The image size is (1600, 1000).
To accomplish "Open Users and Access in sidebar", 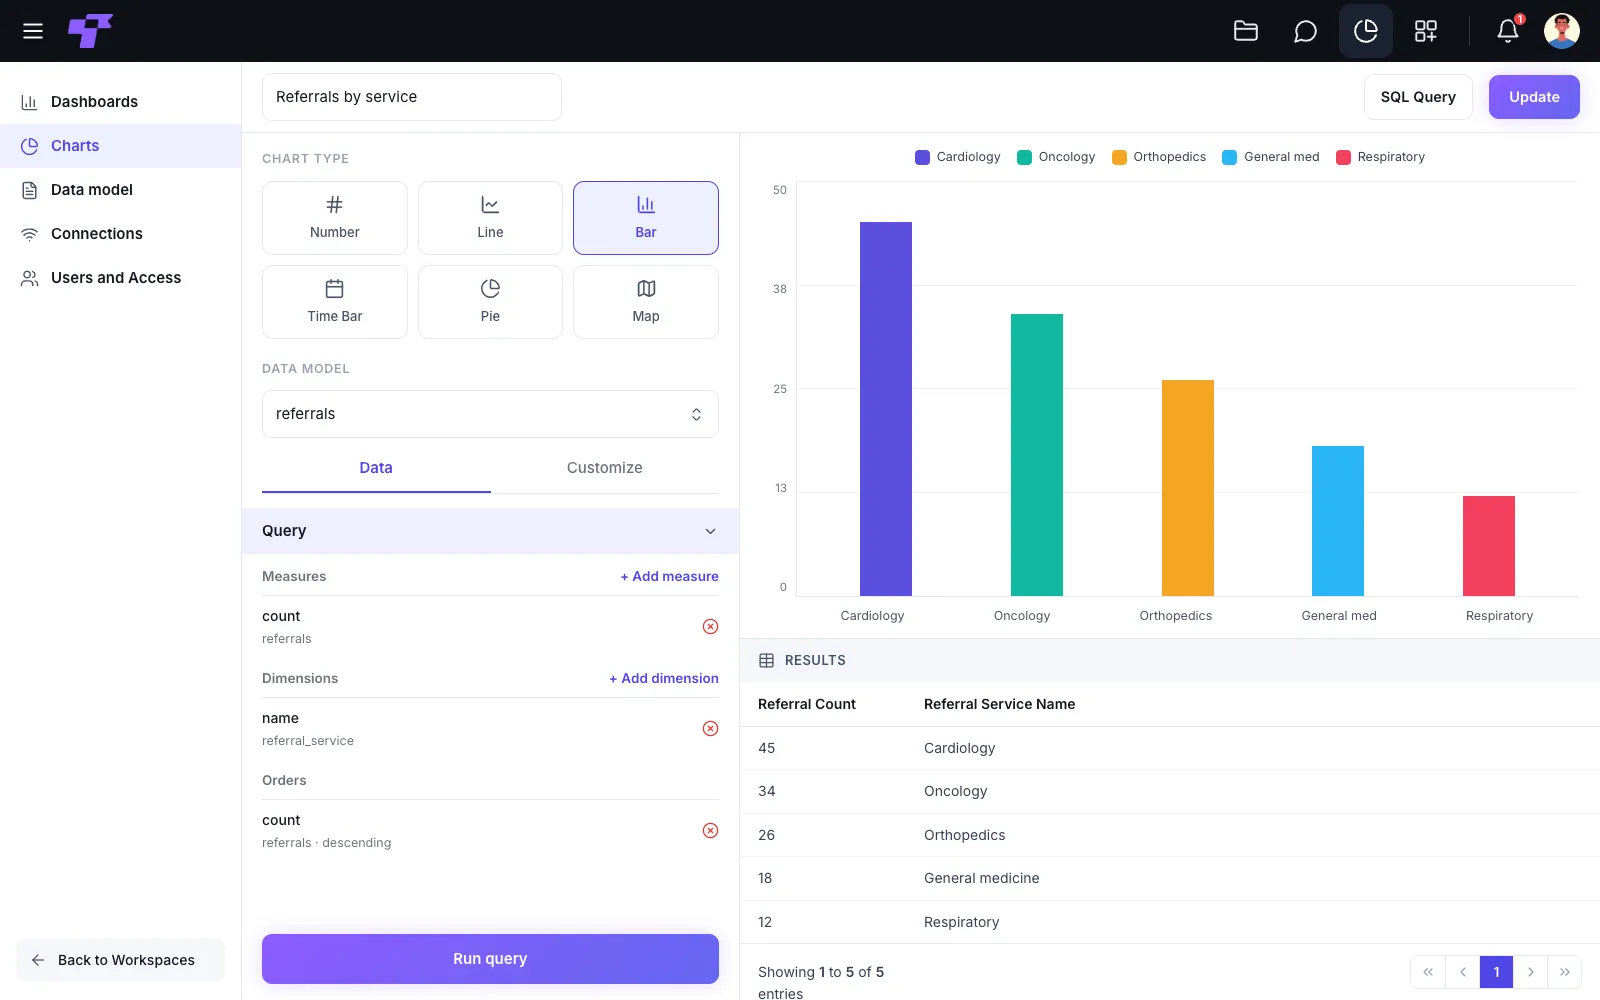I will pos(120,278).
